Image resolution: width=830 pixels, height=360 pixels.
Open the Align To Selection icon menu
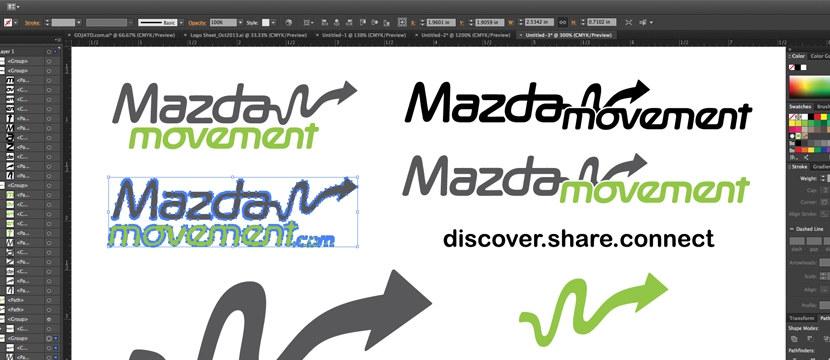point(308,23)
